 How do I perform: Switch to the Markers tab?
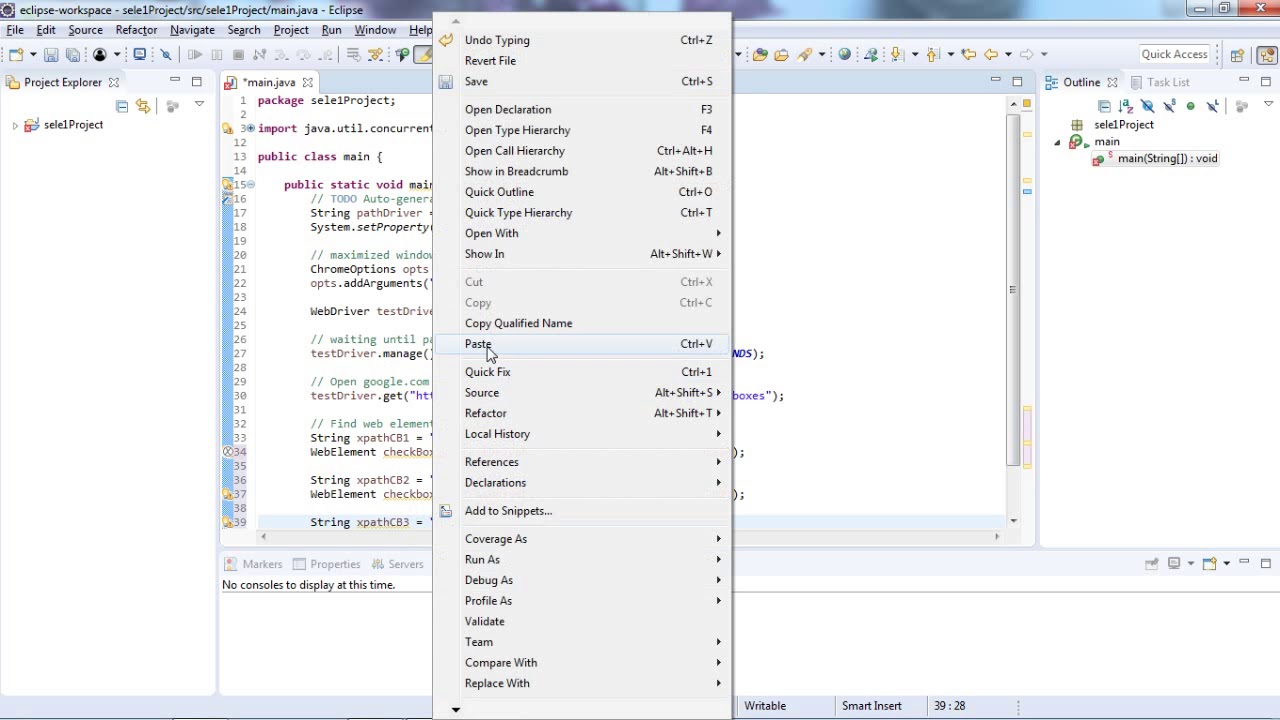tap(253, 564)
